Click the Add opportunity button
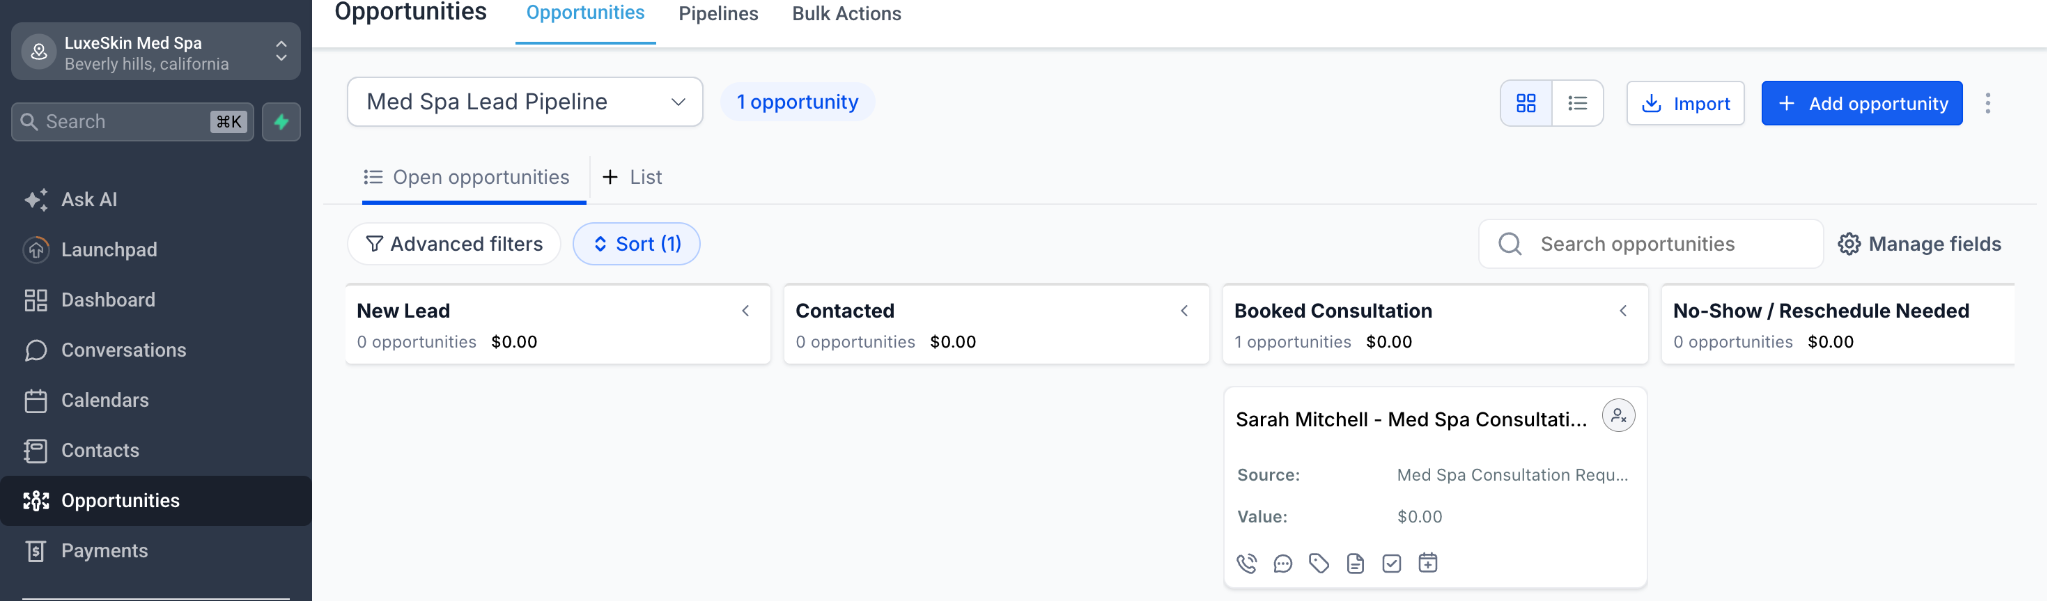 pyautogui.click(x=1862, y=103)
